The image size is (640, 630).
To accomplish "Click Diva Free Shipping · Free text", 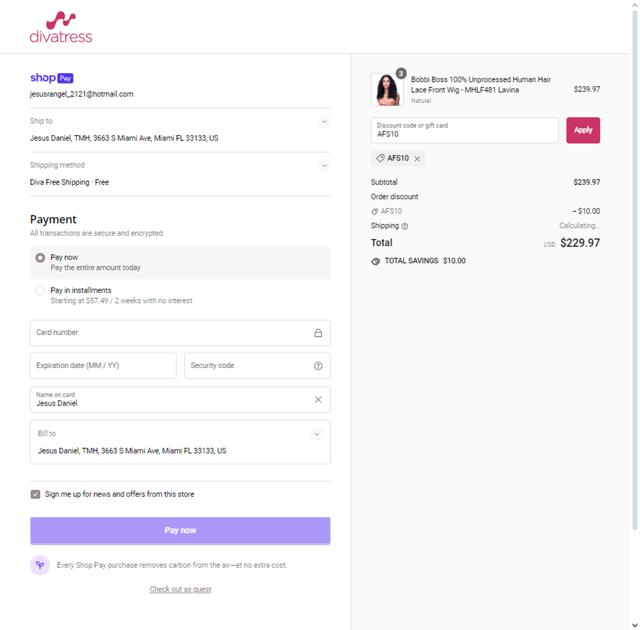I will 69,182.
